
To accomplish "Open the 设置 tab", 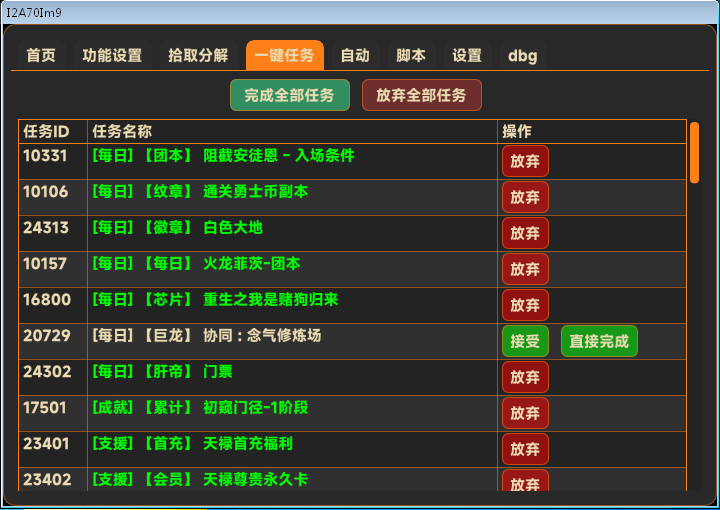I will point(467,56).
